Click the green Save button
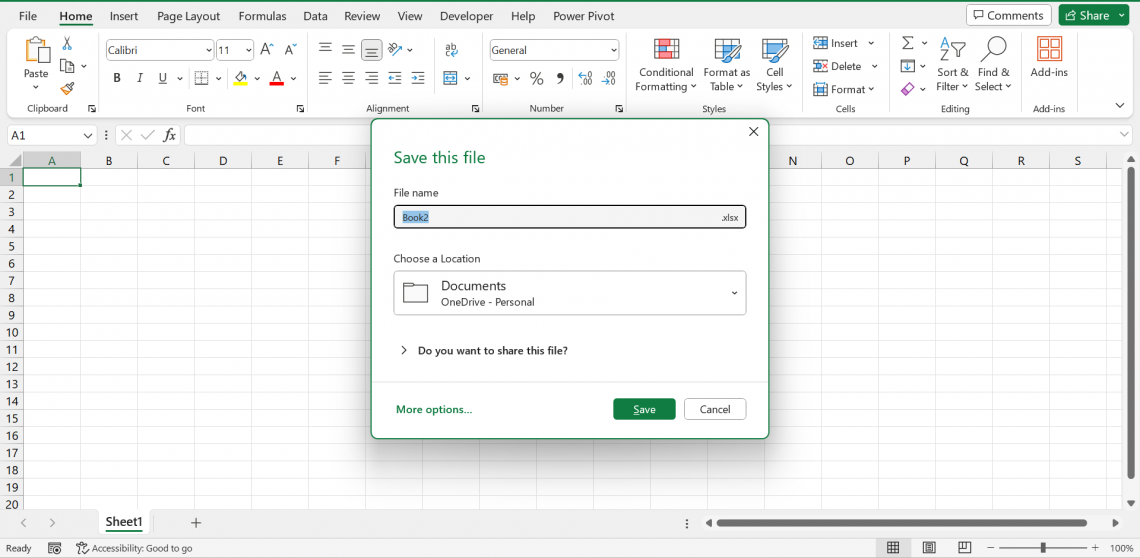This screenshot has width=1140, height=558. coord(644,409)
